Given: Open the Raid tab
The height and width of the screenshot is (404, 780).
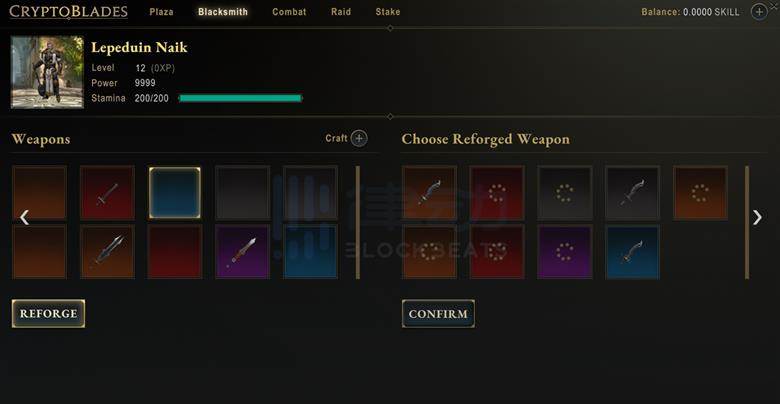Looking at the screenshot, I should click(341, 12).
